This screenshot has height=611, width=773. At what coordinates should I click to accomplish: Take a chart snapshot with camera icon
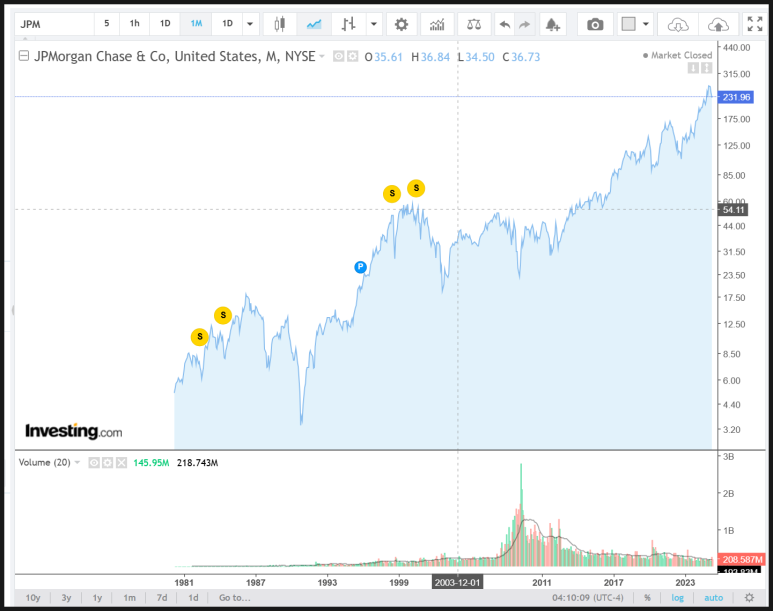pyautogui.click(x=595, y=24)
